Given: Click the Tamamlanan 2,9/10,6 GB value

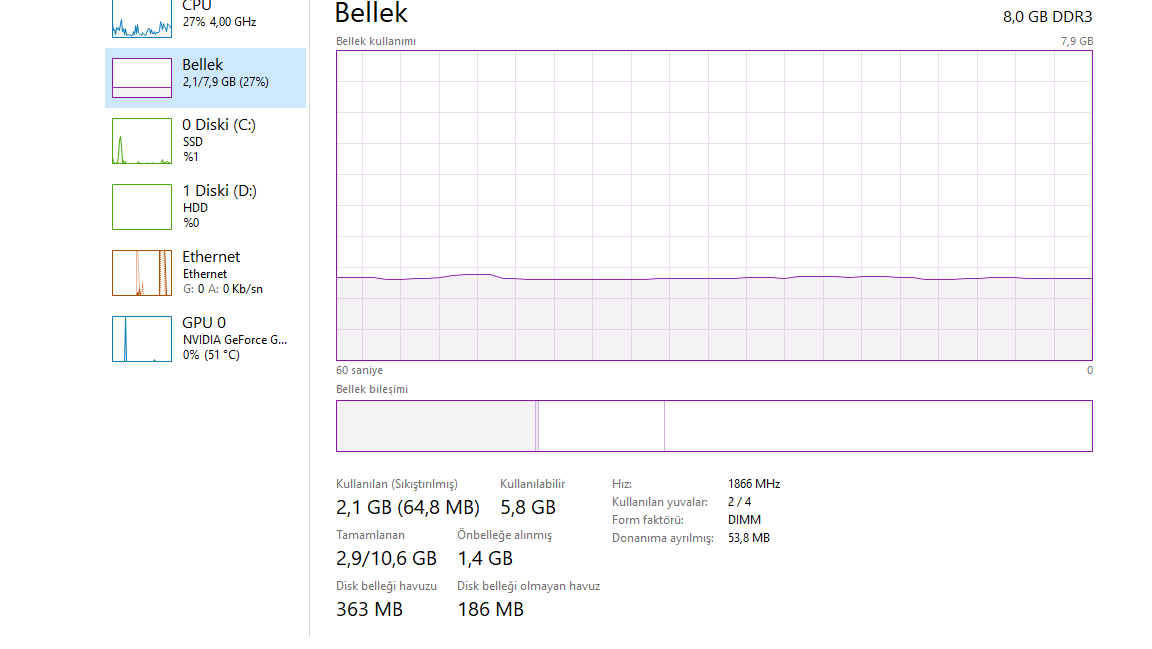Looking at the screenshot, I should pos(386,559).
